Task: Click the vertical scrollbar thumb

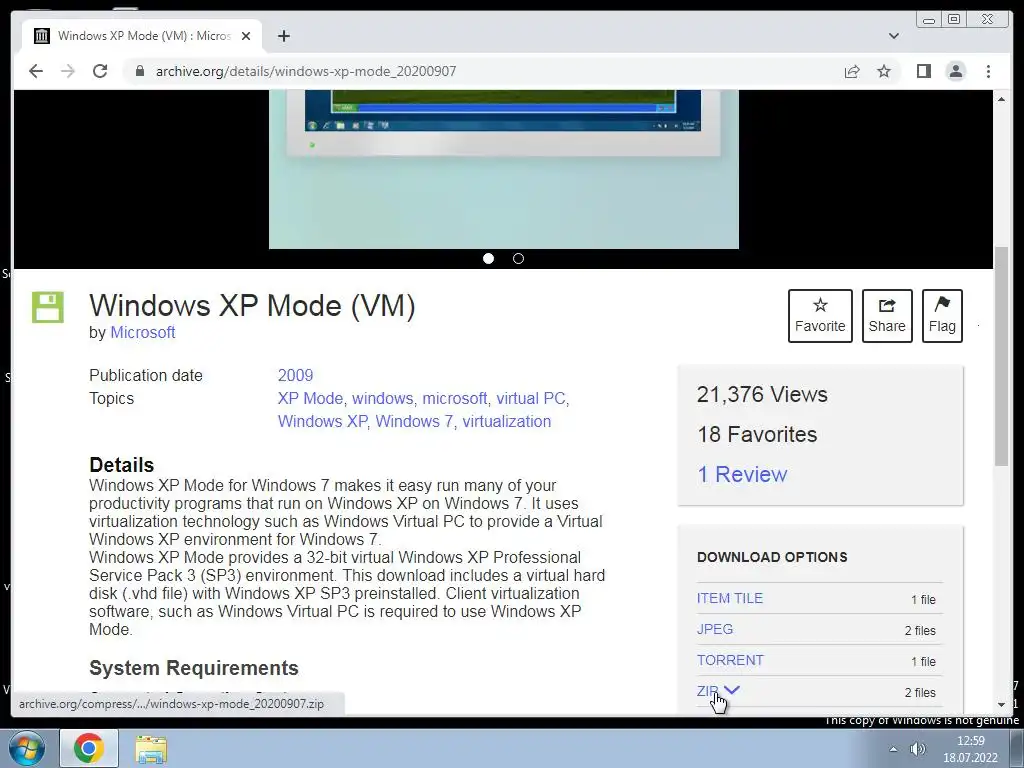Action: tap(1001, 357)
